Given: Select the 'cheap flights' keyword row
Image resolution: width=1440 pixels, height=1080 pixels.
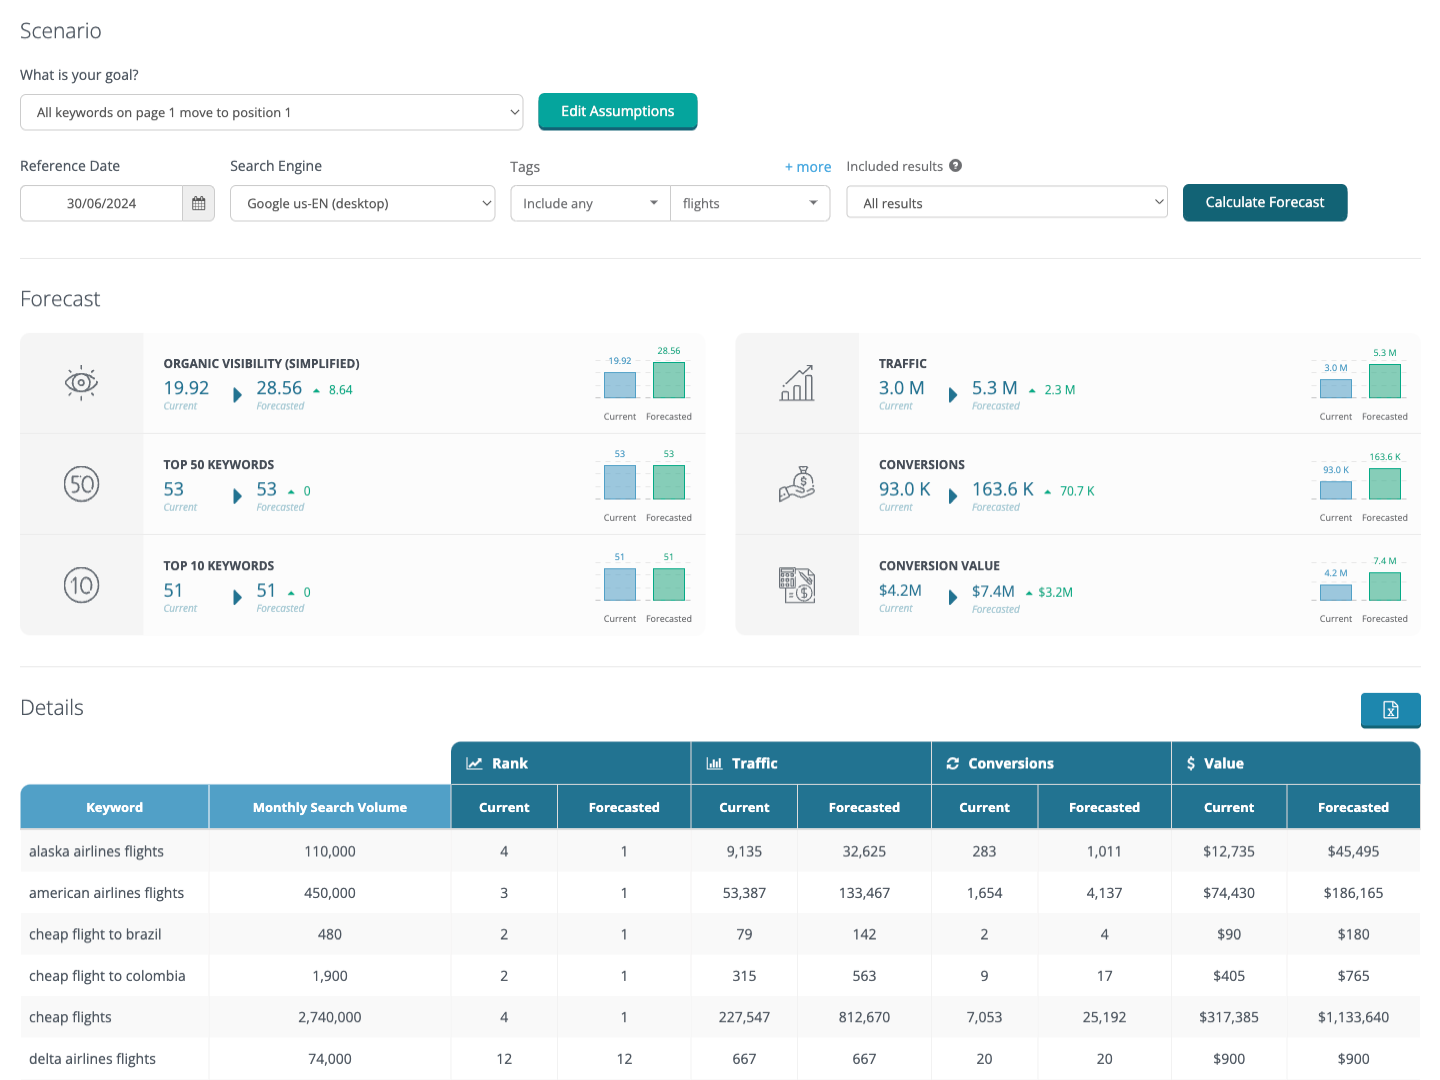Looking at the screenshot, I should 720,1017.
